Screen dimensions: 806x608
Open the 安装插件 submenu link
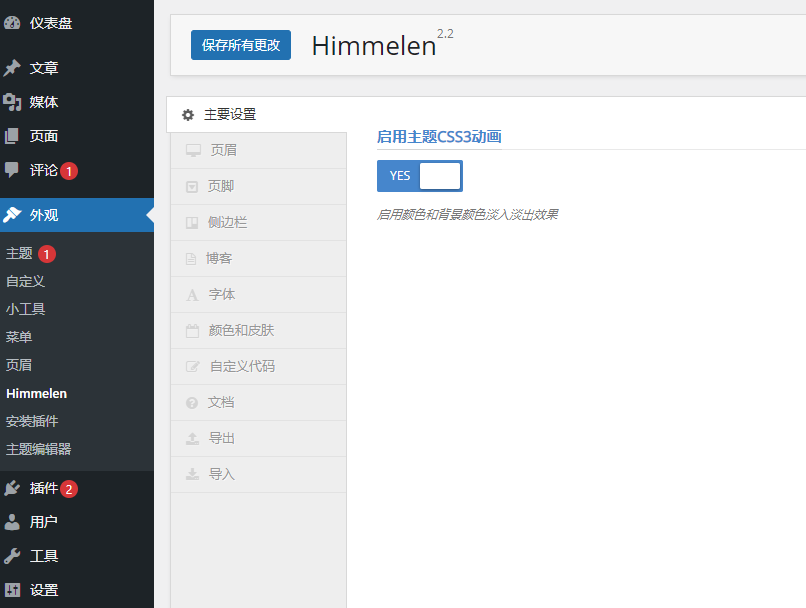tap(32, 421)
